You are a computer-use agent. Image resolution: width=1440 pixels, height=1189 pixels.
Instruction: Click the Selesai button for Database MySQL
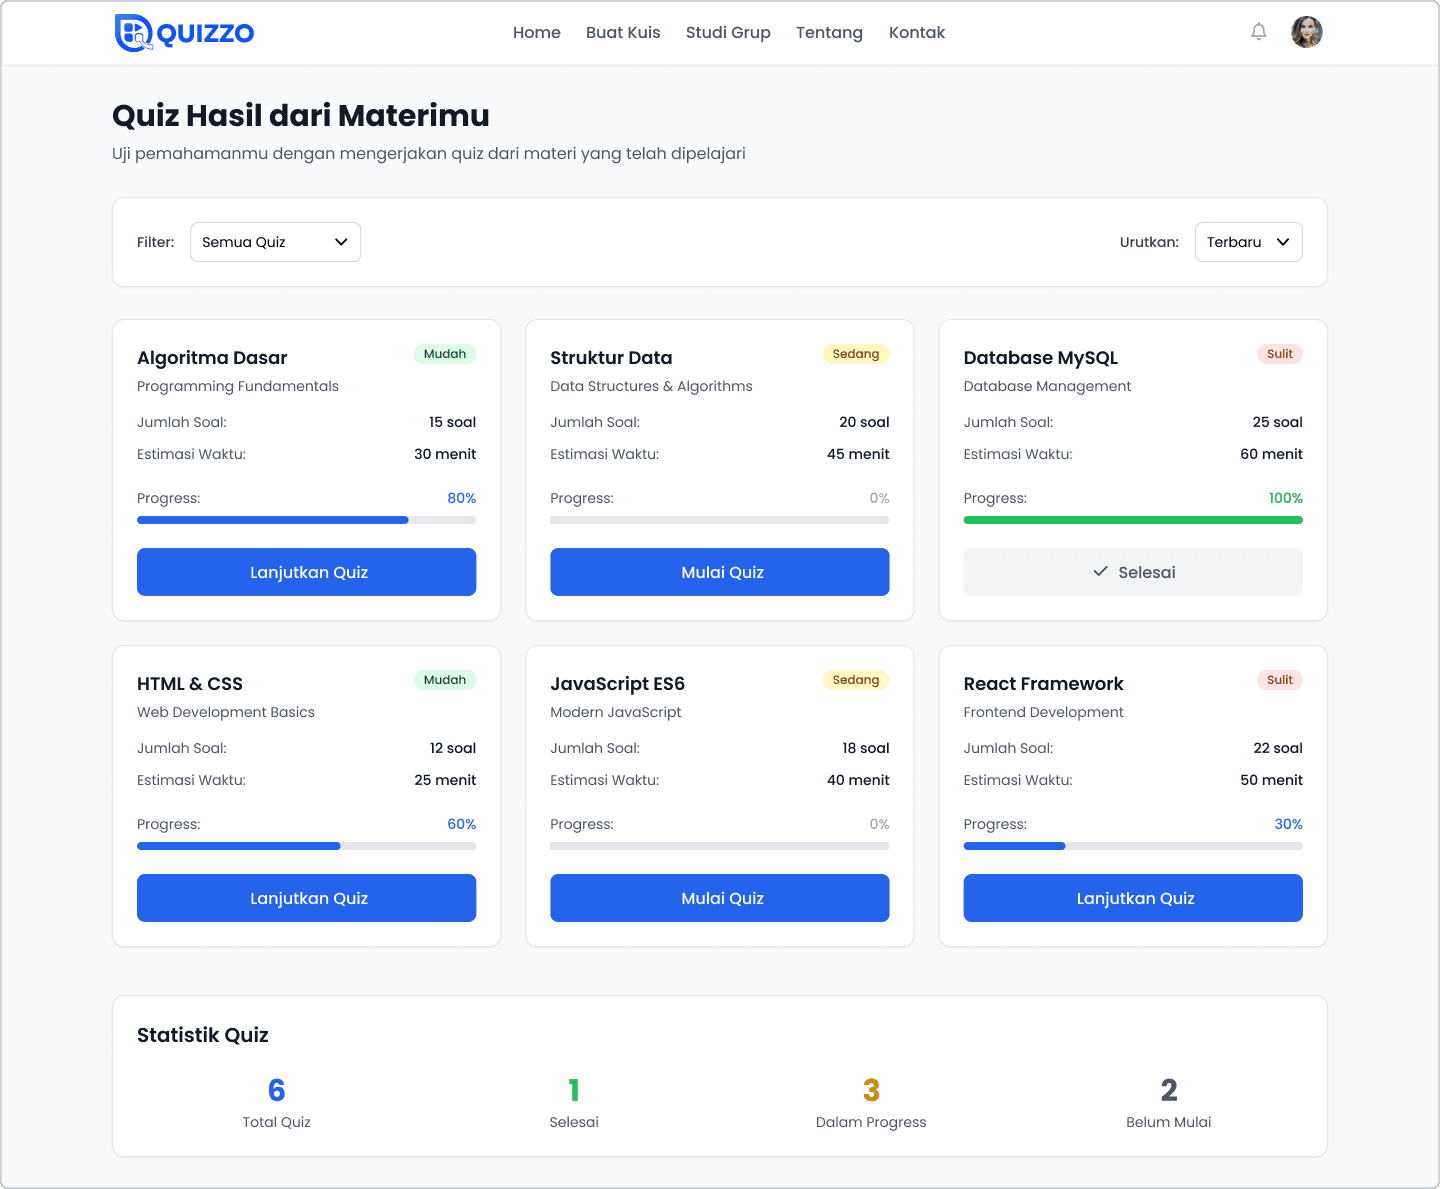(x=1133, y=572)
